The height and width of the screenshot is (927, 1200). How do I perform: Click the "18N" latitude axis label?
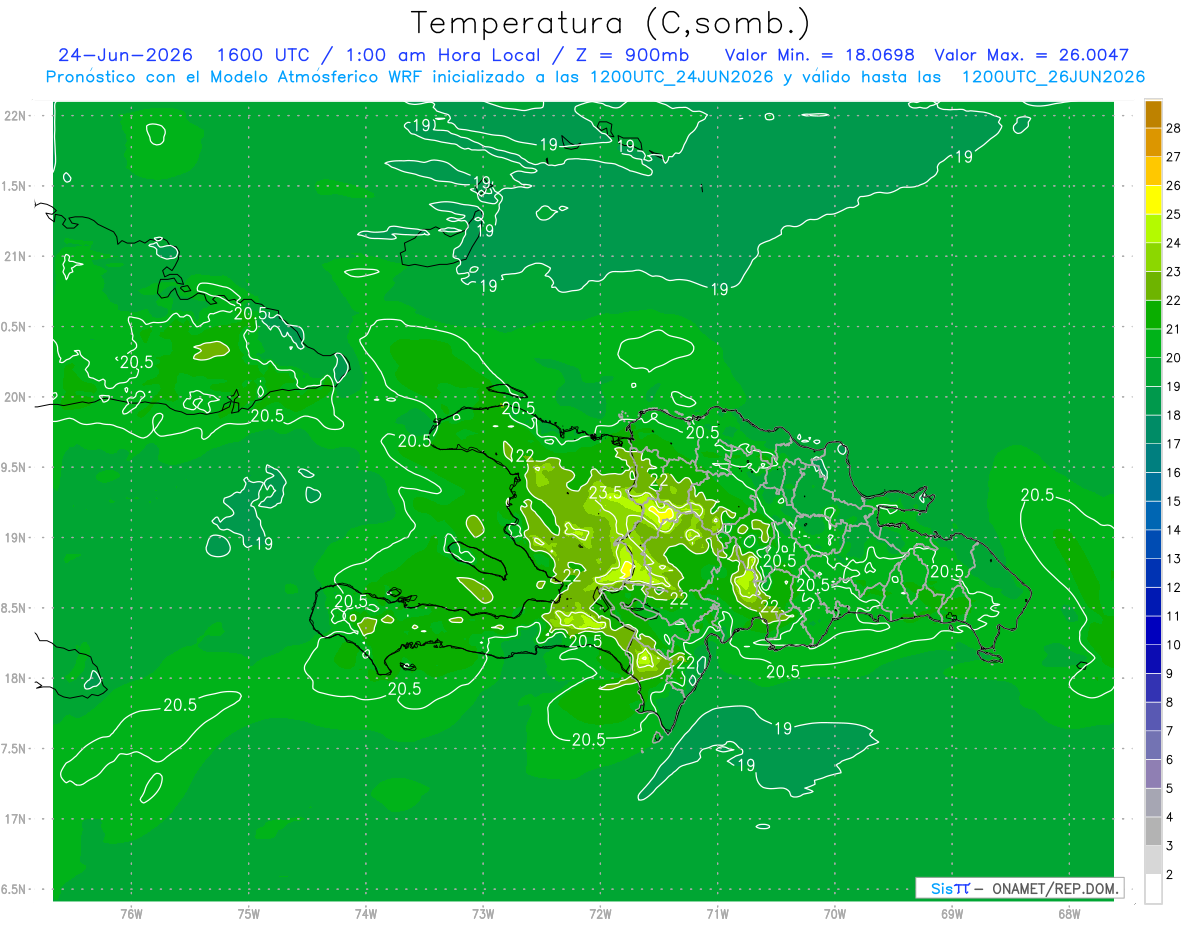click(x=16, y=678)
